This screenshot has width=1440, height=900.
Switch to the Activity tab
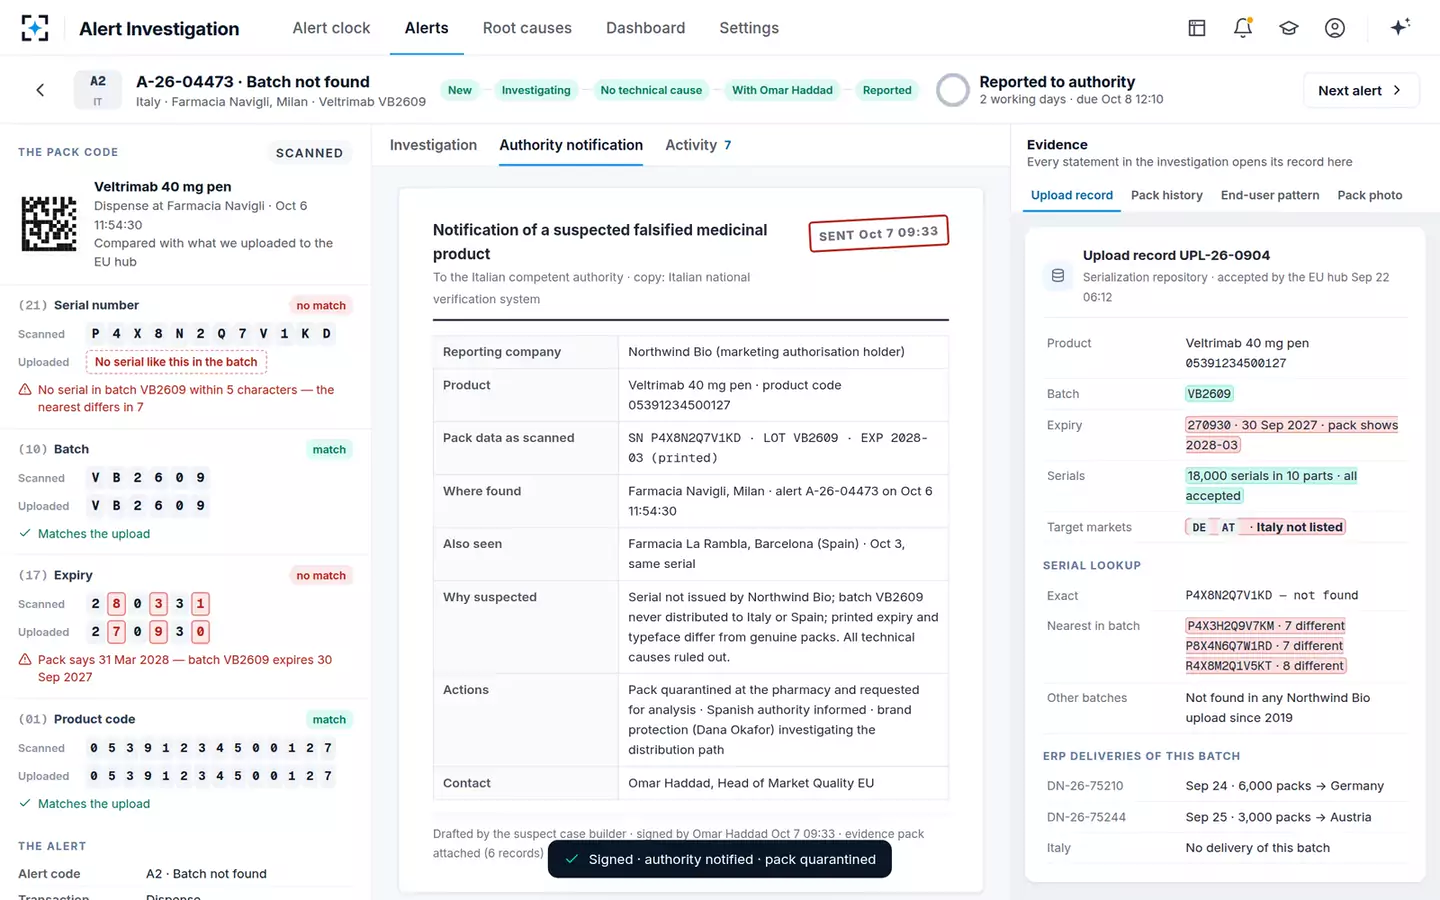tap(698, 145)
